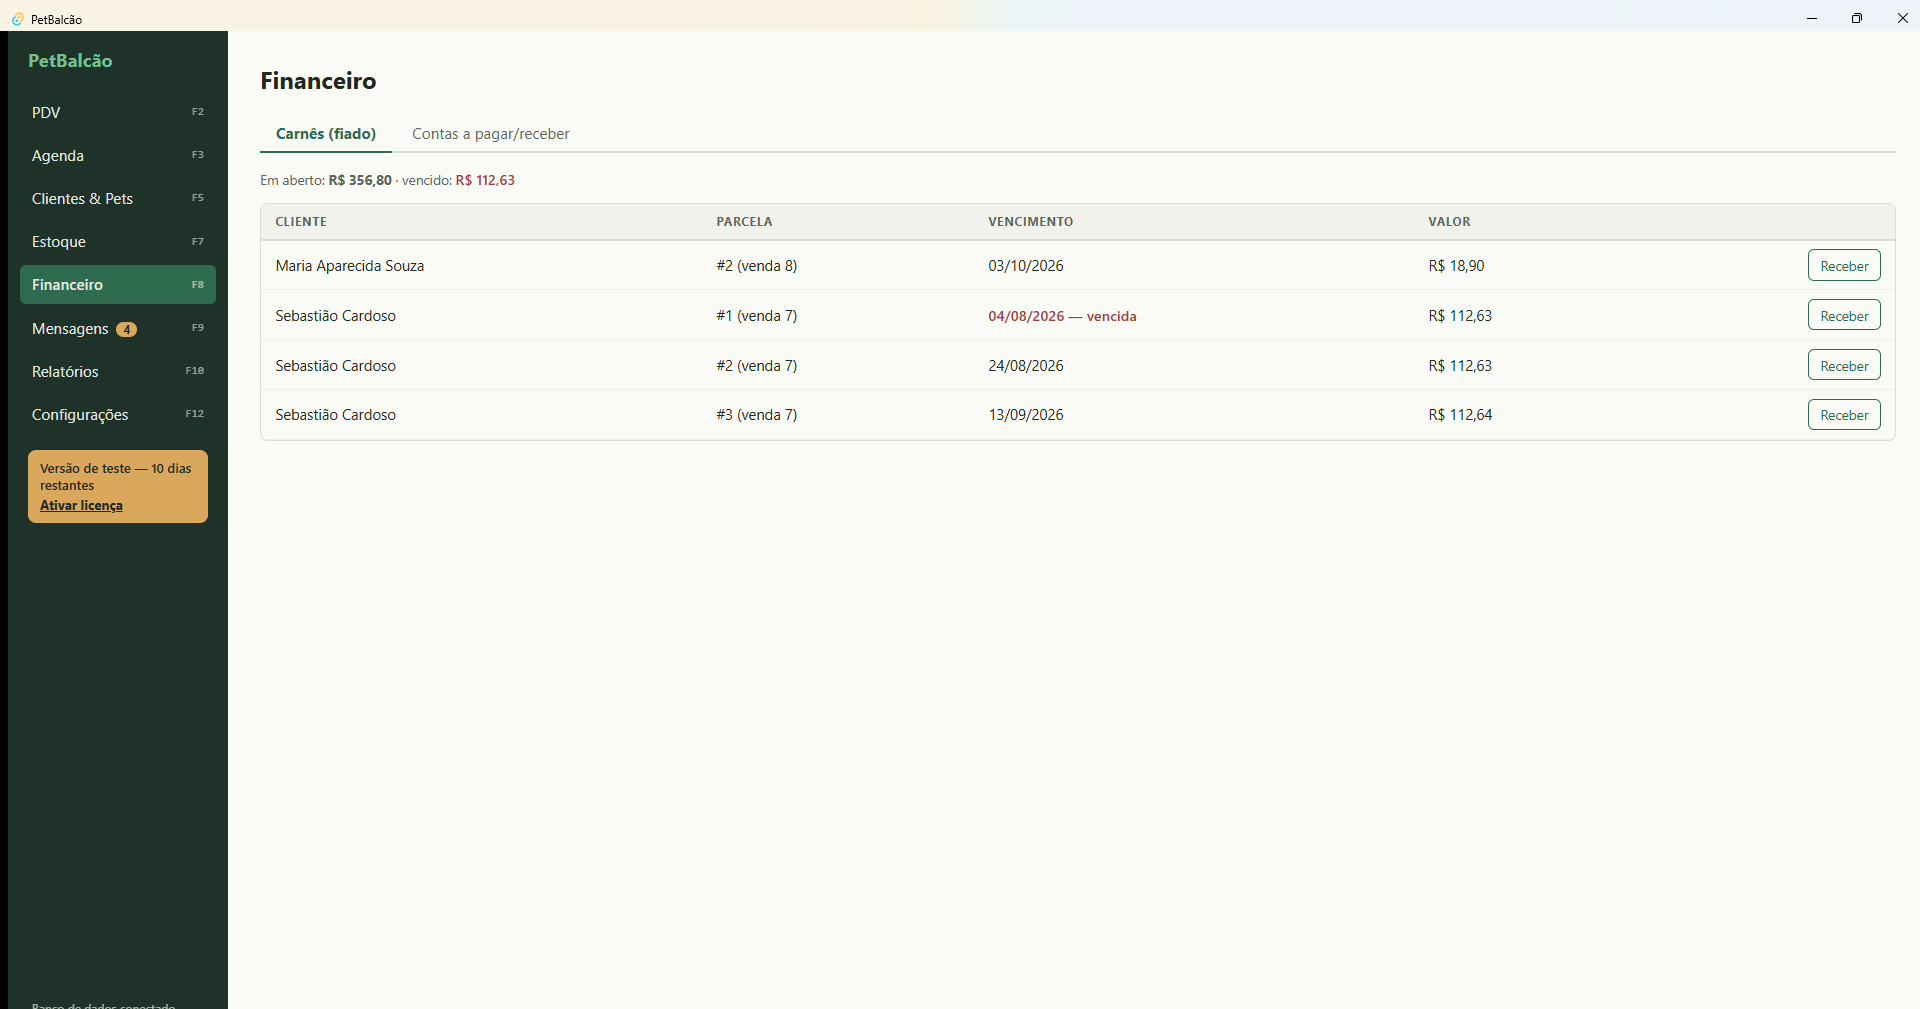Click the Ativar licença link
This screenshot has height=1009, width=1920.
coord(81,505)
